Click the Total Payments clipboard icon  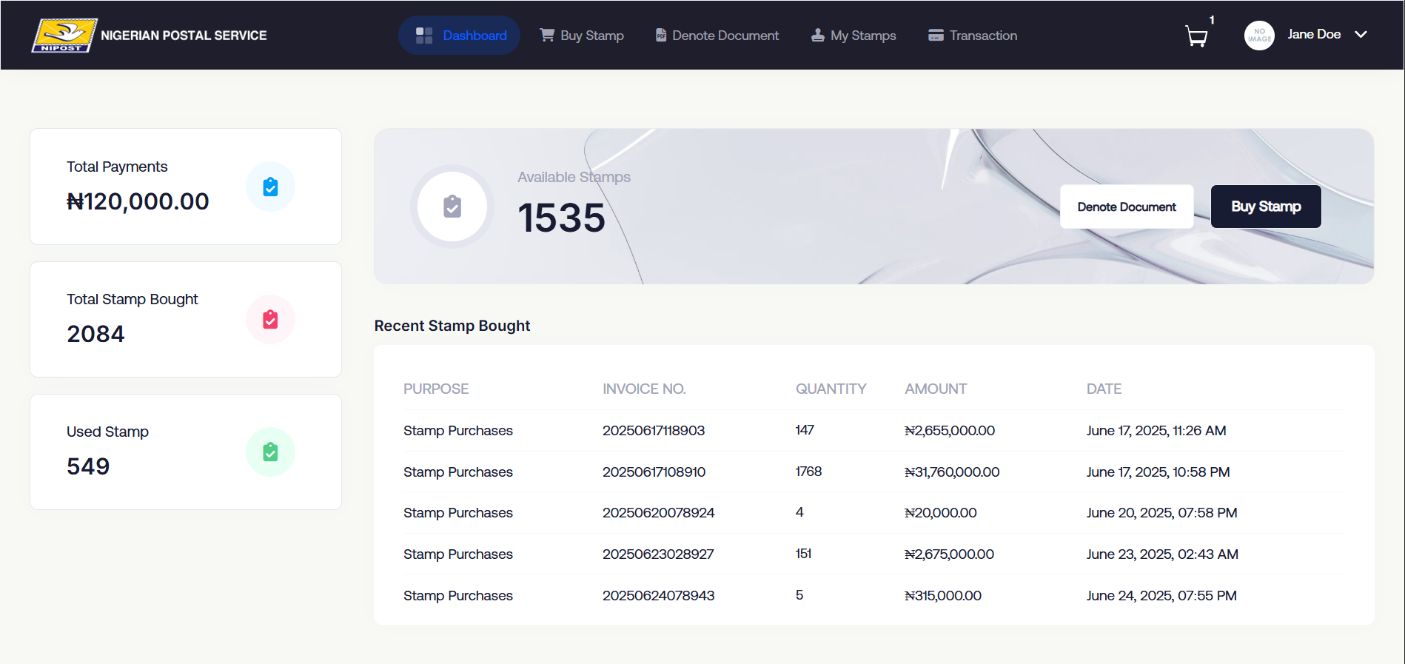click(x=270, y=186)
